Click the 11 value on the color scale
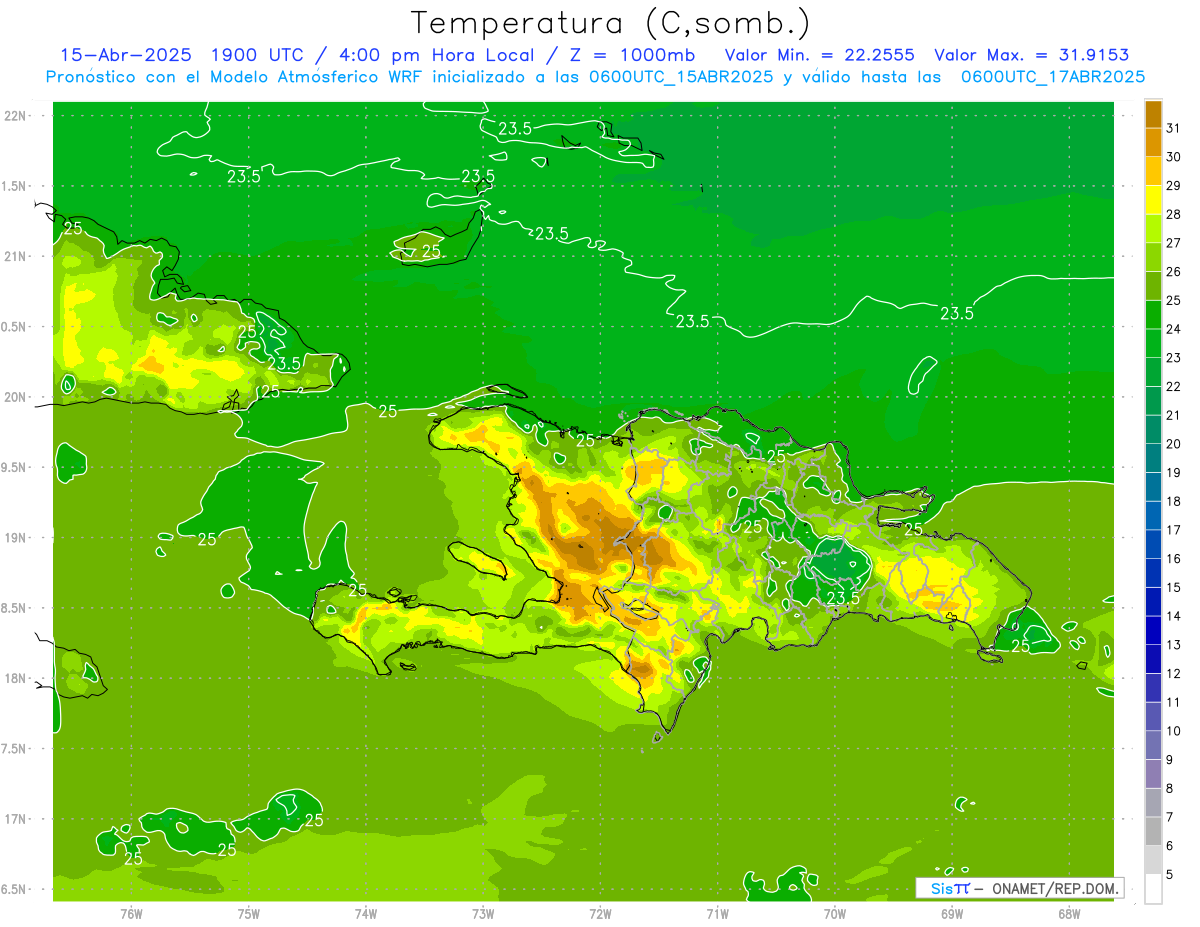1200x927 pixels. pyautogui.click(x=1174, y=702)
